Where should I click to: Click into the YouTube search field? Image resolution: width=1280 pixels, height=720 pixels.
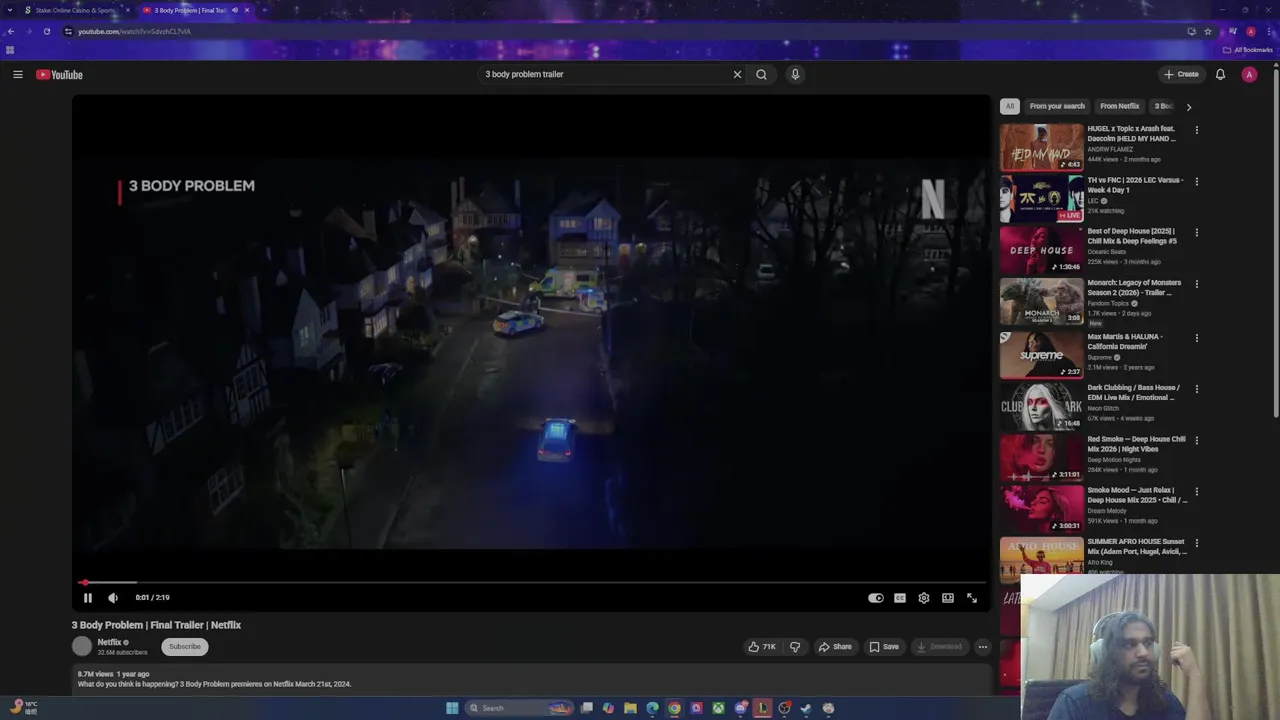(604, 74)
